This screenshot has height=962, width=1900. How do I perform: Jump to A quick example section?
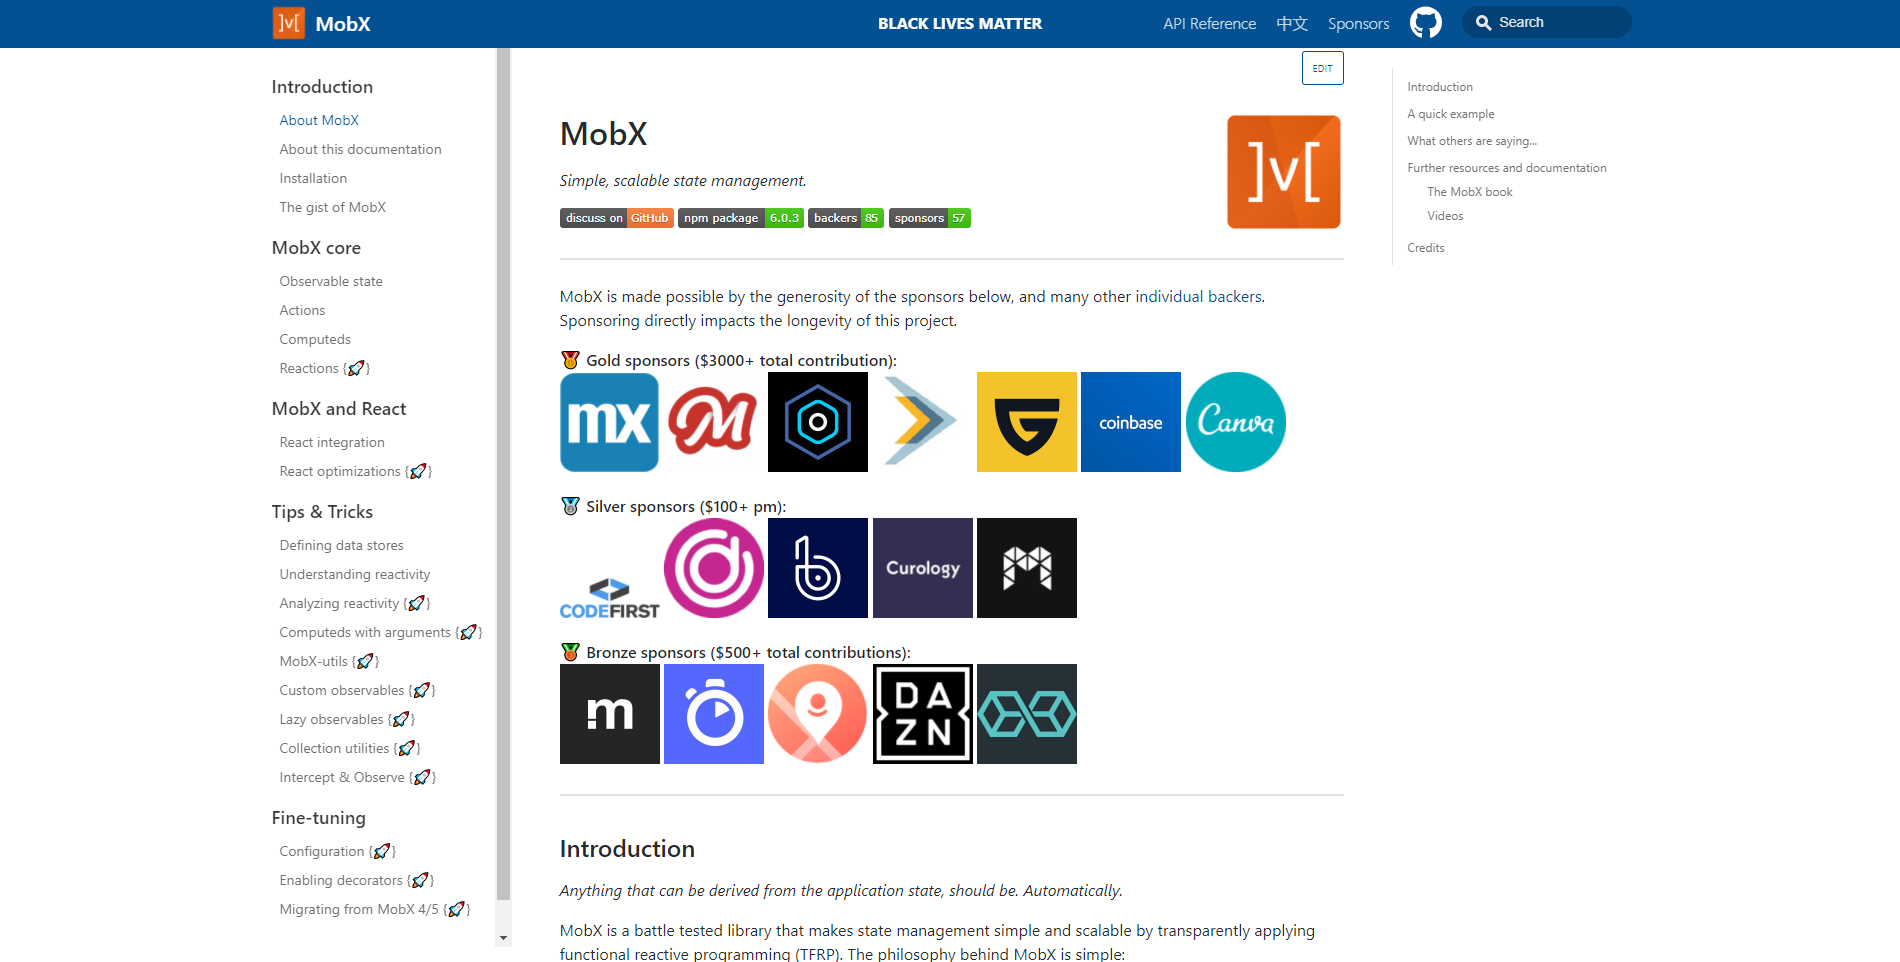[x=1450, y=114]
